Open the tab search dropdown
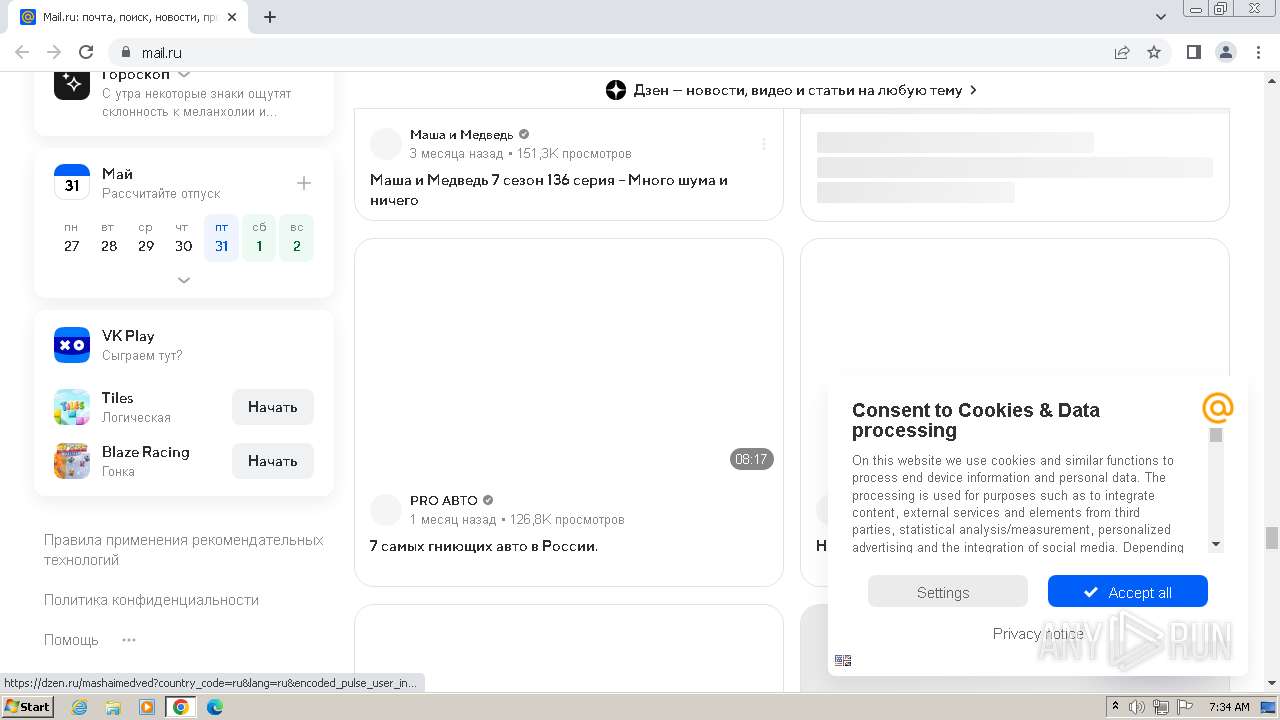The height and width of the screenshot is (720, 1280). coord(1161,17)
